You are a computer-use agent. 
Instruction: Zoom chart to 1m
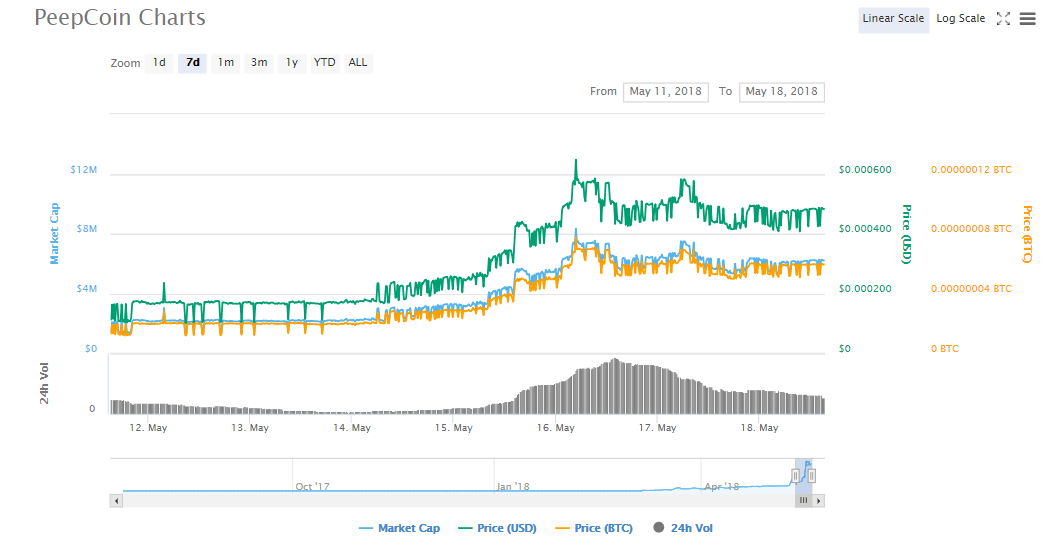point(226,63)
